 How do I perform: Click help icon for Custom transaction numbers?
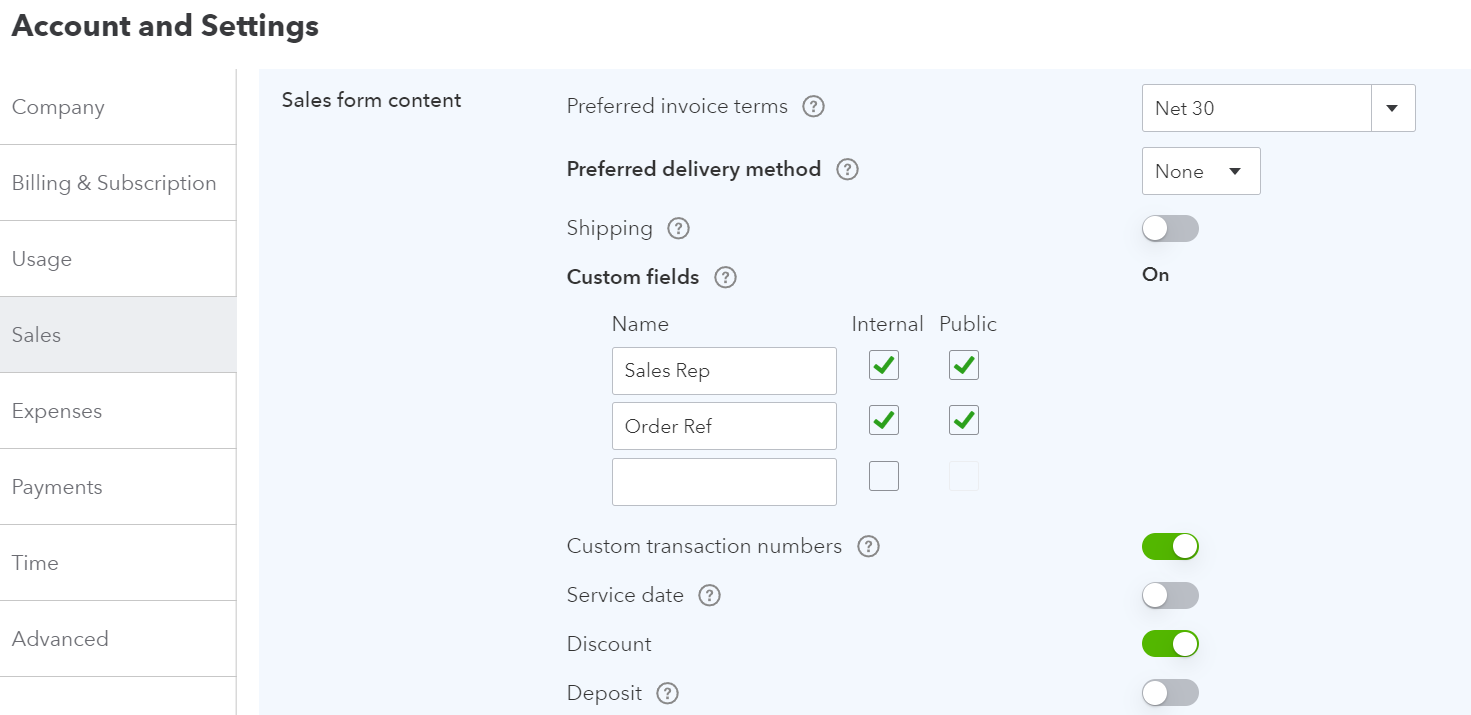pyautogui.click(x=868, y=546)
